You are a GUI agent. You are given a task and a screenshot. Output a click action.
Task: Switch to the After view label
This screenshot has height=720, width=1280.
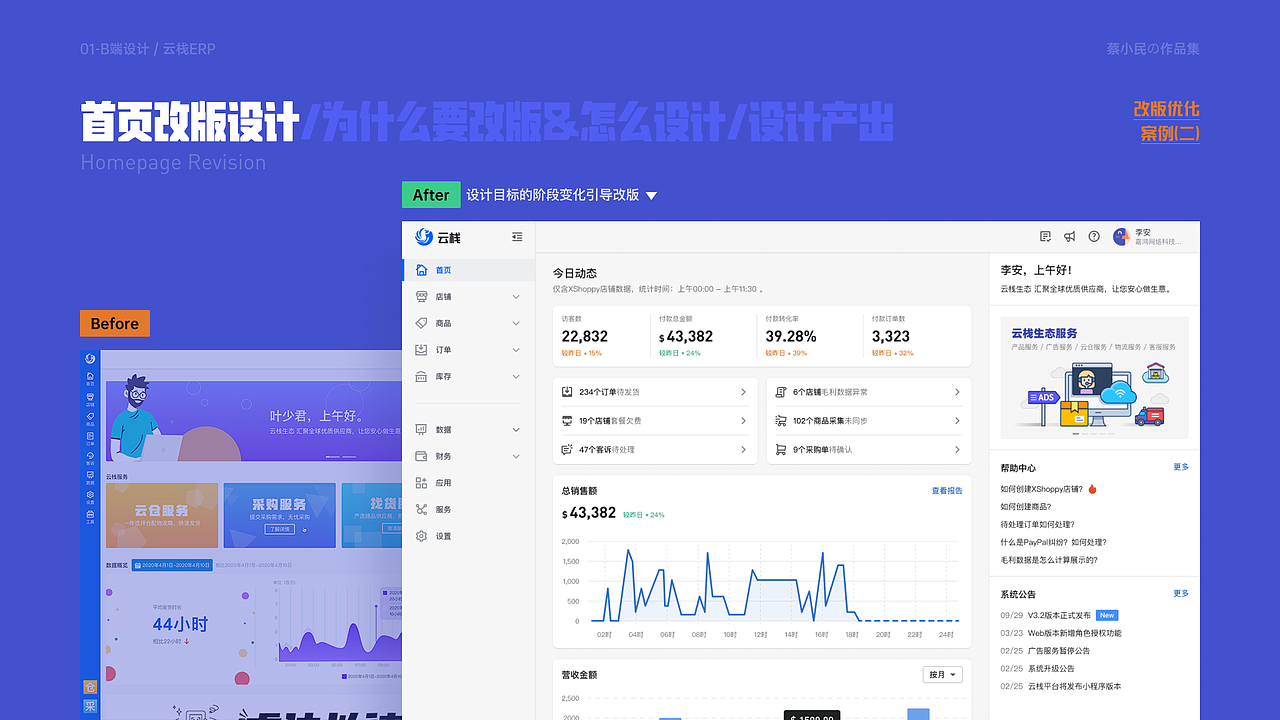(x=431, y=195)
